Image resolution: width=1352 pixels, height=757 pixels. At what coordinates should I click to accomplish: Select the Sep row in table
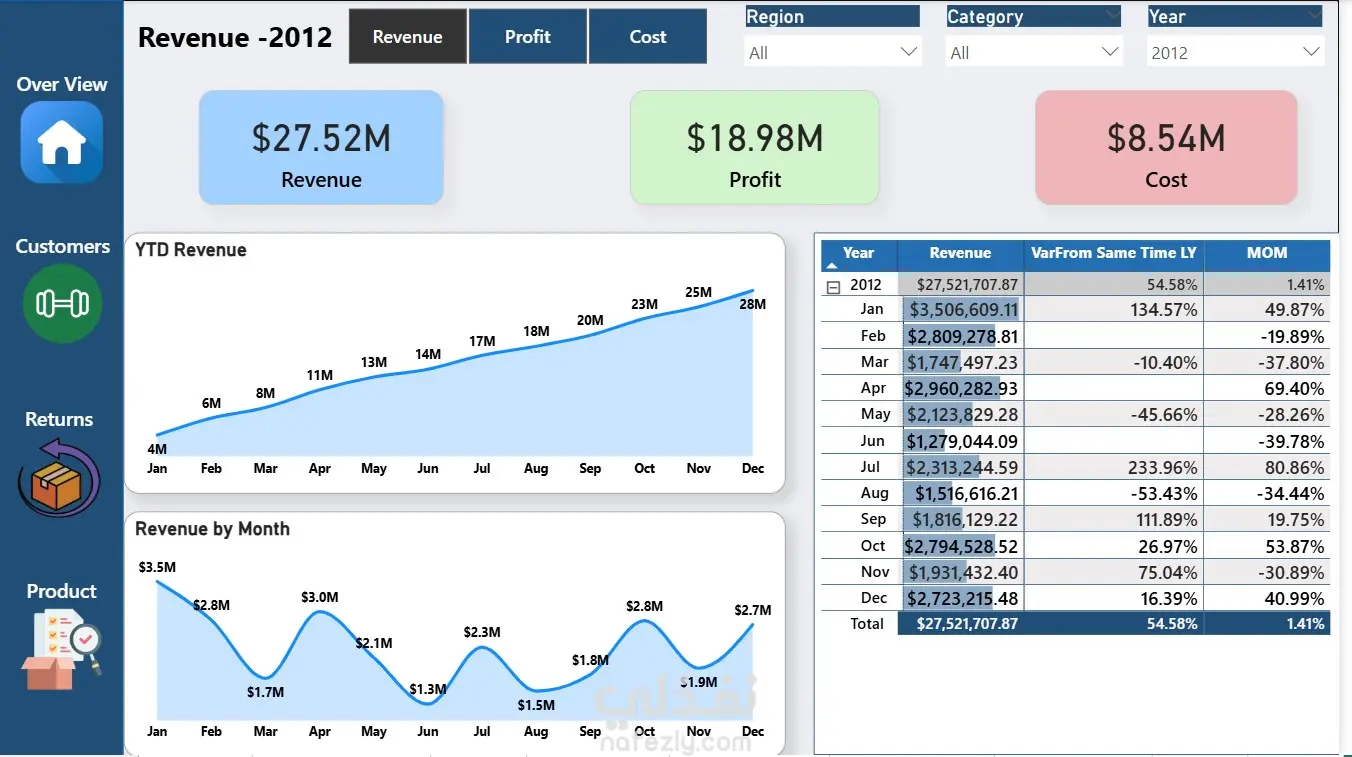tap(1076, 519)
